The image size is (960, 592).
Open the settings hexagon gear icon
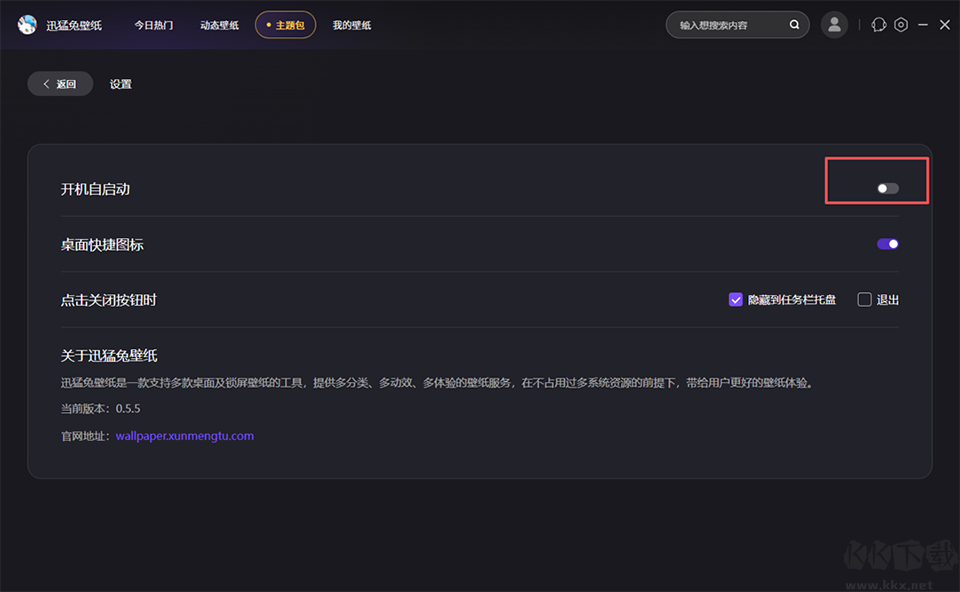click(901, 25)
